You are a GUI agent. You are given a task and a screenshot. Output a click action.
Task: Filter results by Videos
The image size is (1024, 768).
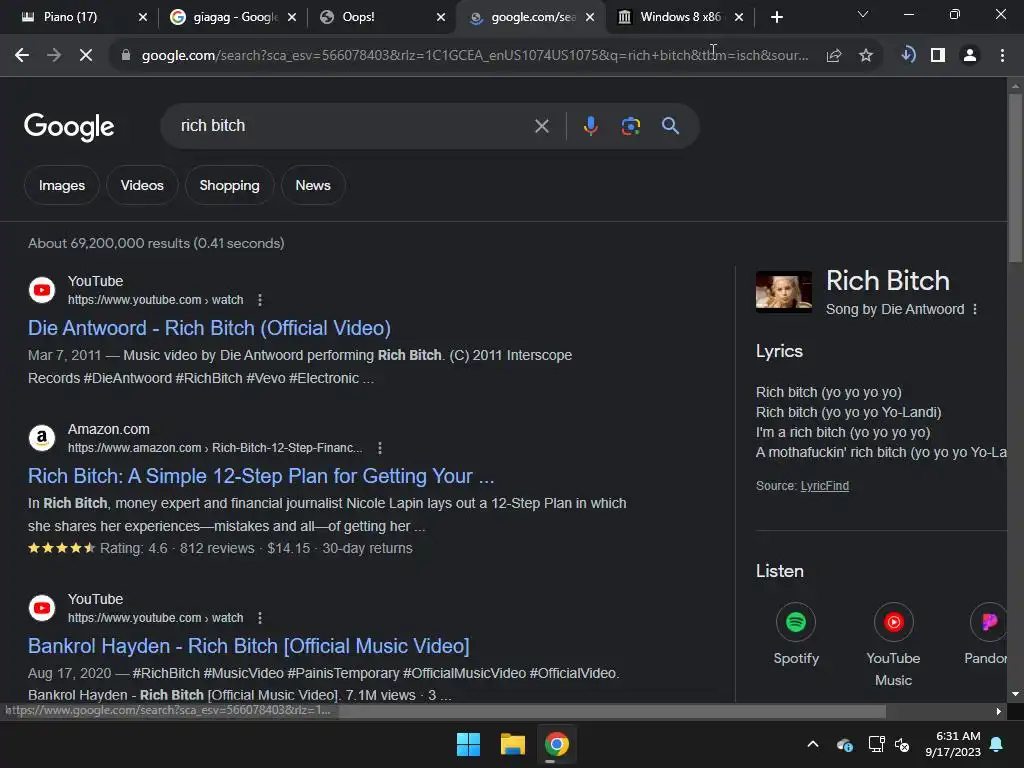[142, 185]
